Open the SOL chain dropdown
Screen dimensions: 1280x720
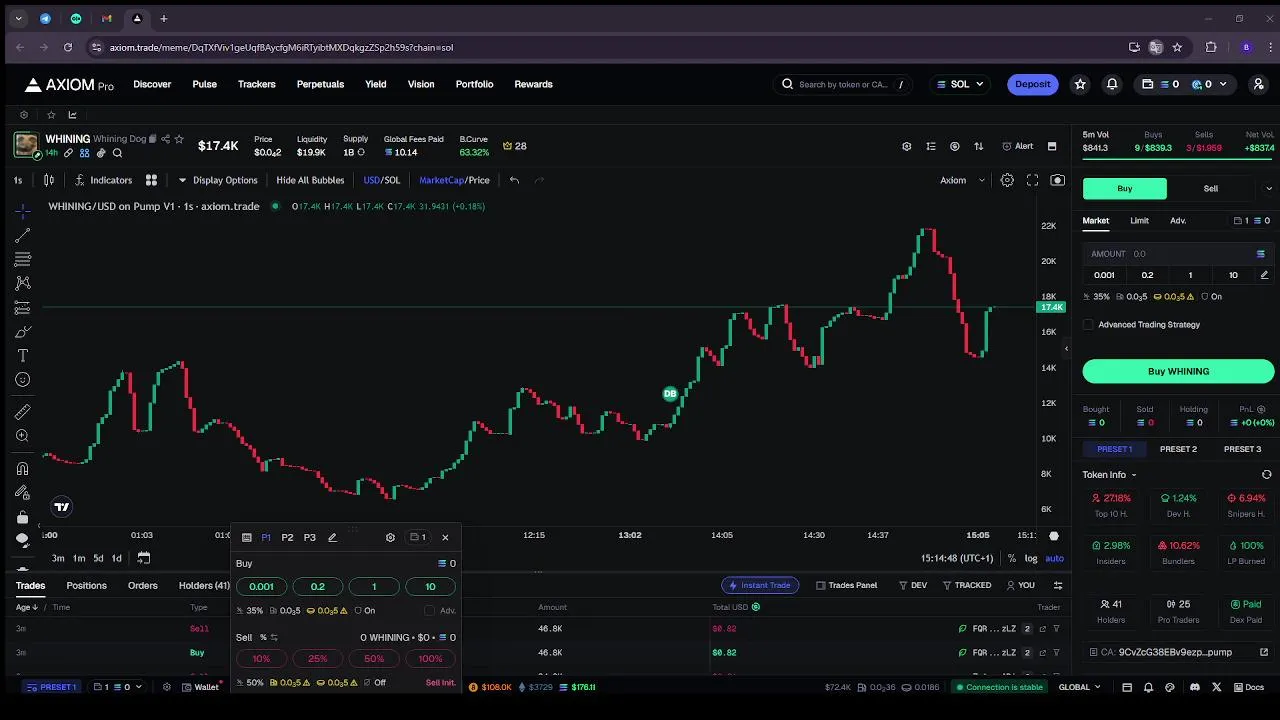(x=961, y=84)
